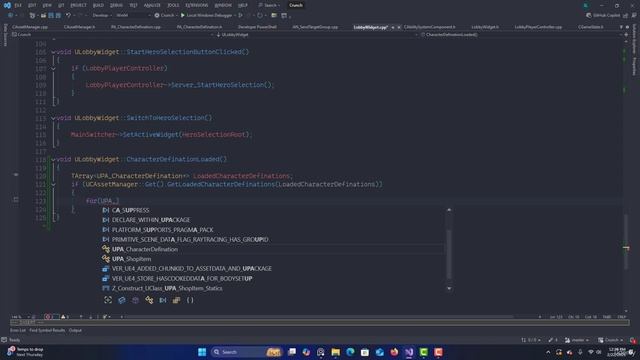Toggle the IntelliSense macro filter icon

(162, 300)
